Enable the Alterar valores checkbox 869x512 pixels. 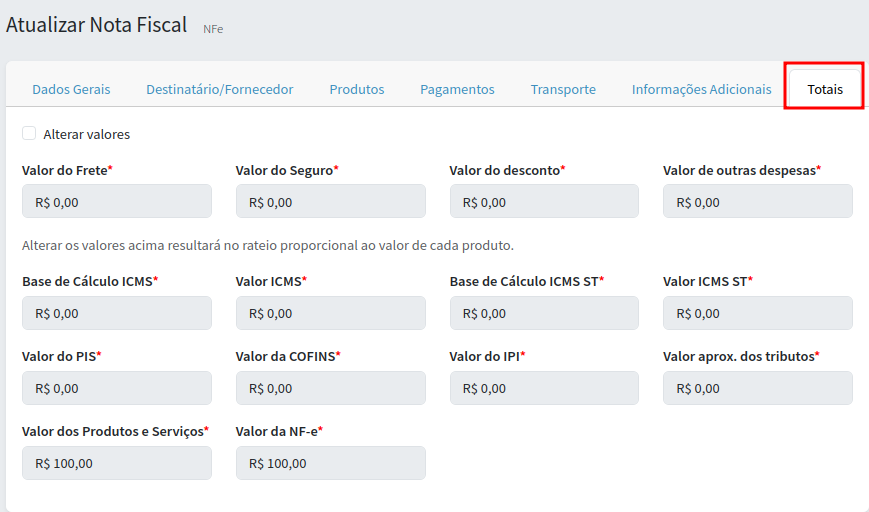(x=29, y=133)
